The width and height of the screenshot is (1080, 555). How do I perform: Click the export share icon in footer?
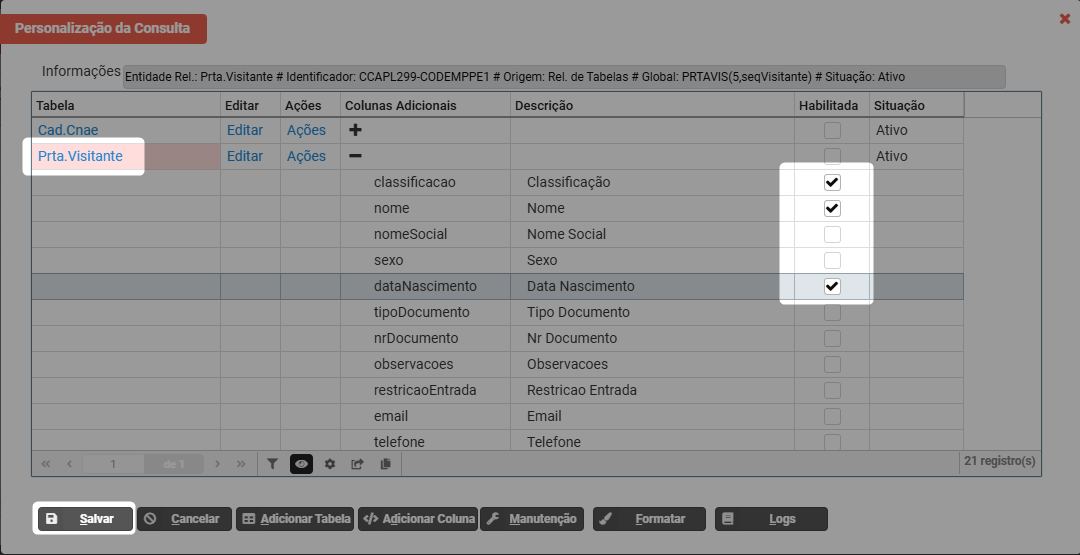coord(357,464)
